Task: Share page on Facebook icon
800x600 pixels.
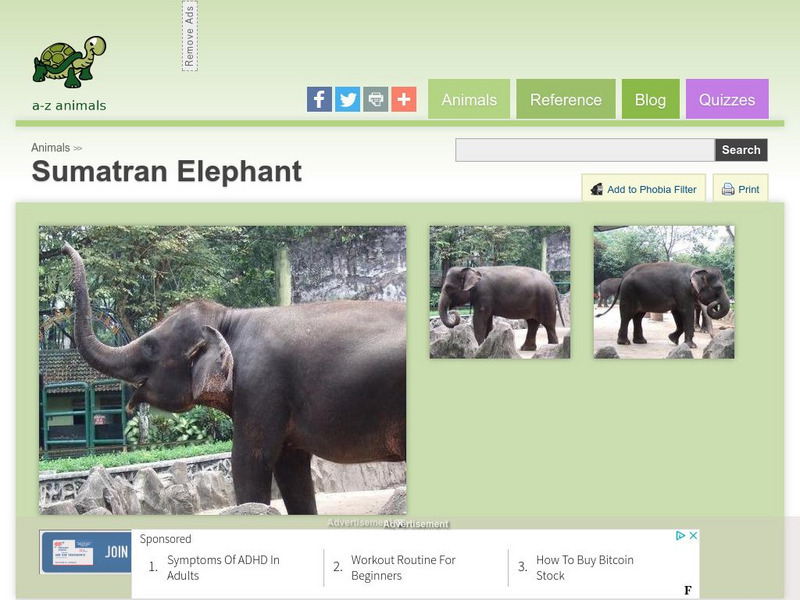Action: coord(319,99)
